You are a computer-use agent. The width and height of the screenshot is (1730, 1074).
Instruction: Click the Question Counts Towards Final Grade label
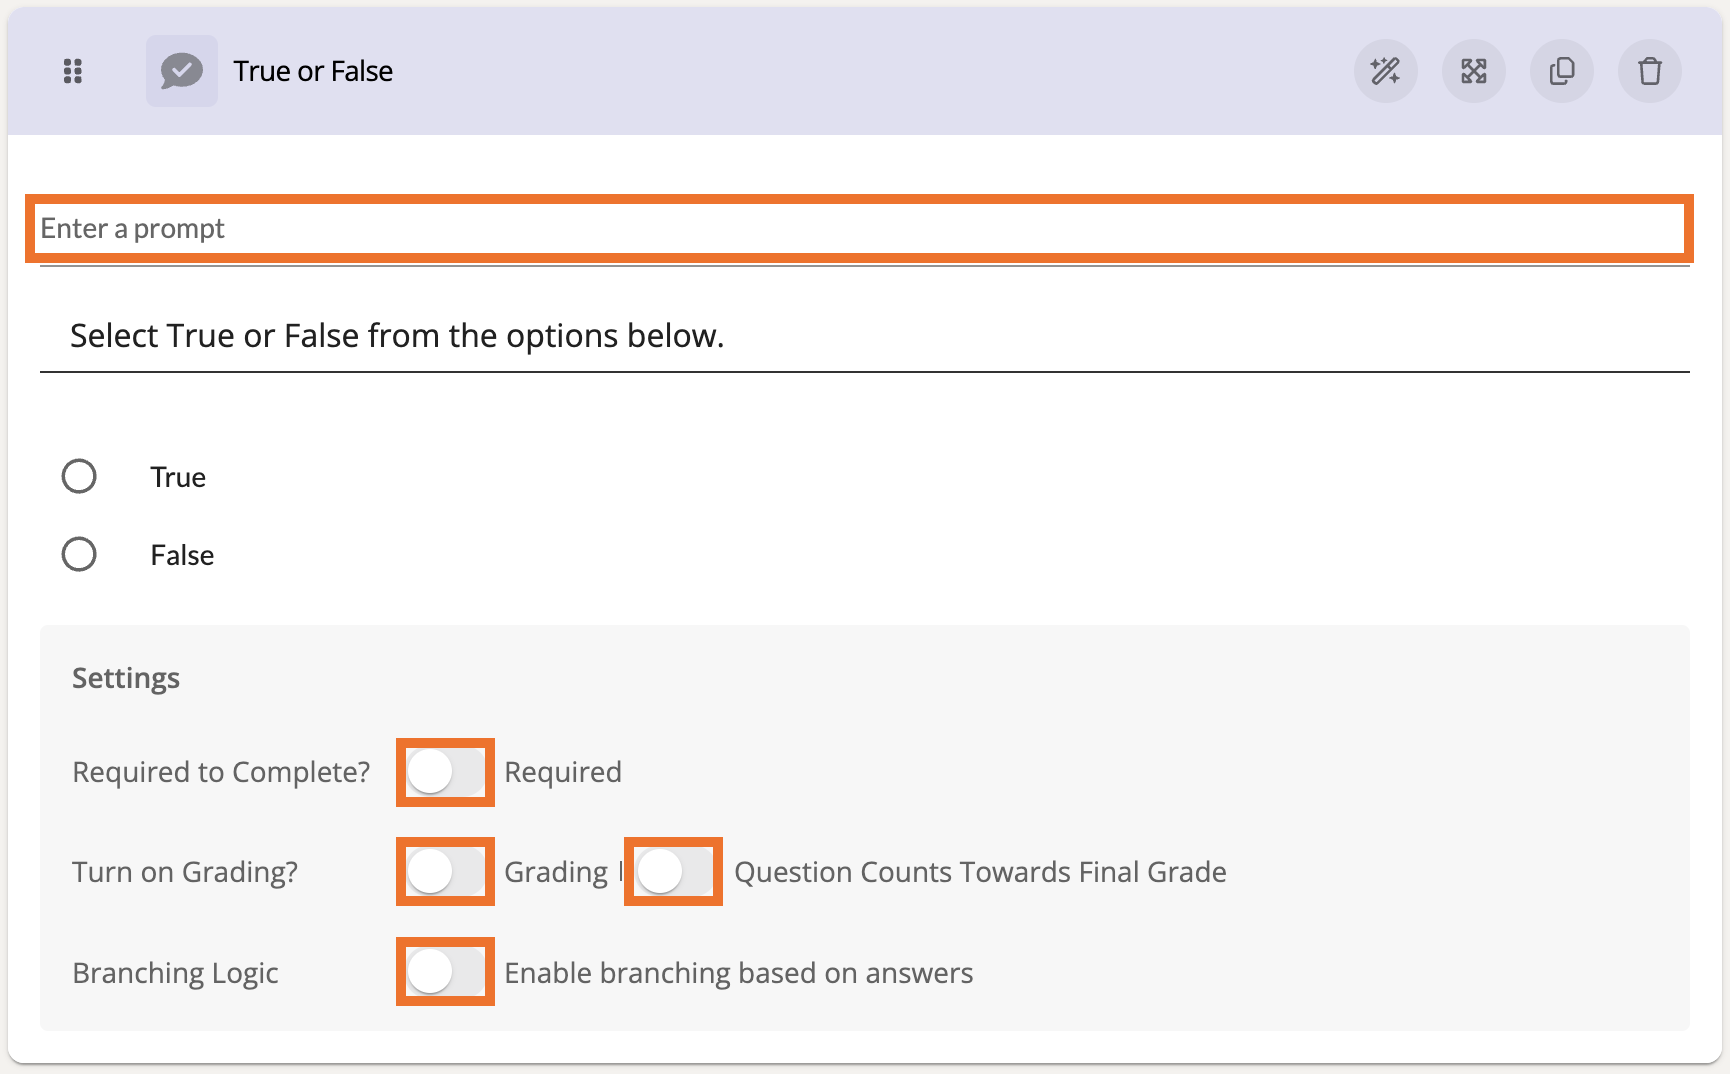[x=980, y=872]
